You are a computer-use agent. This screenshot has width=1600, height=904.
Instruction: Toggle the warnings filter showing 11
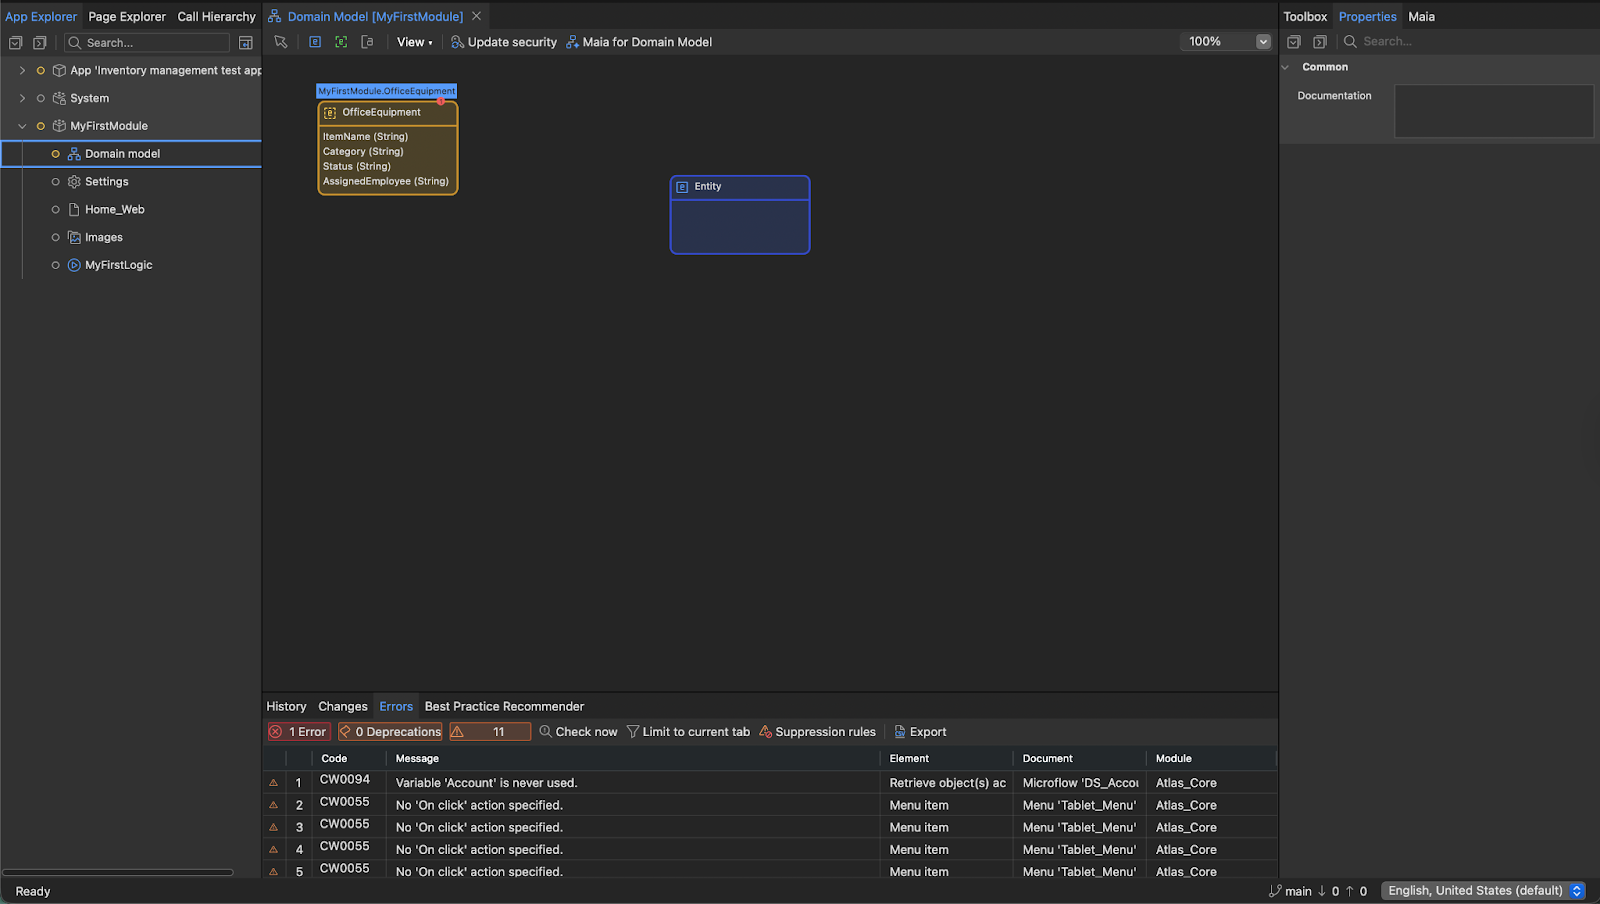[x=489, y=731]
